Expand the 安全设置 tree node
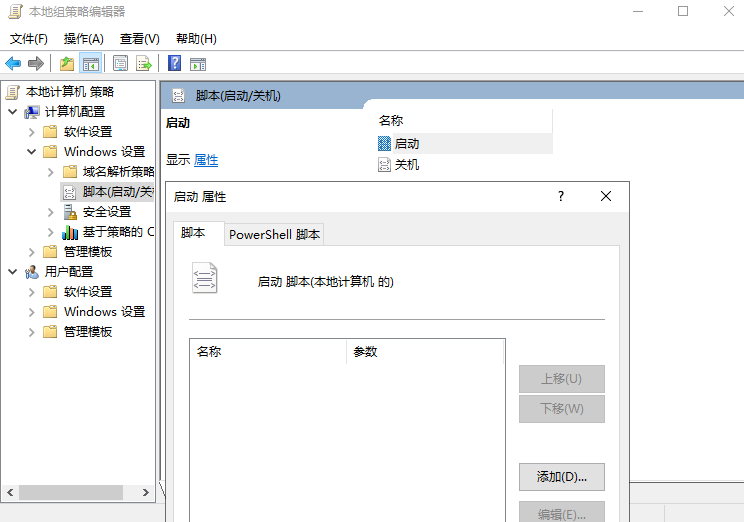The image size is (744, 522). [x=50, y=212]
